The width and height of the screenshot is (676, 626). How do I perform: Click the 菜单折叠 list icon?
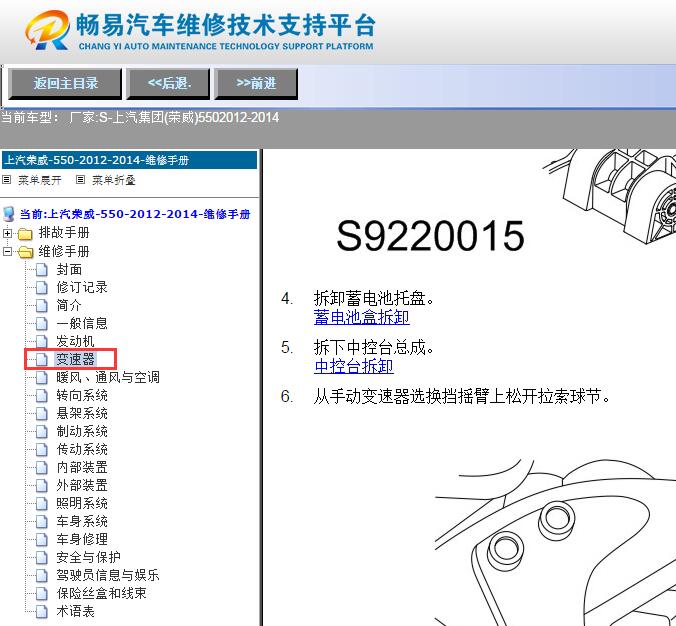(80, 179)
